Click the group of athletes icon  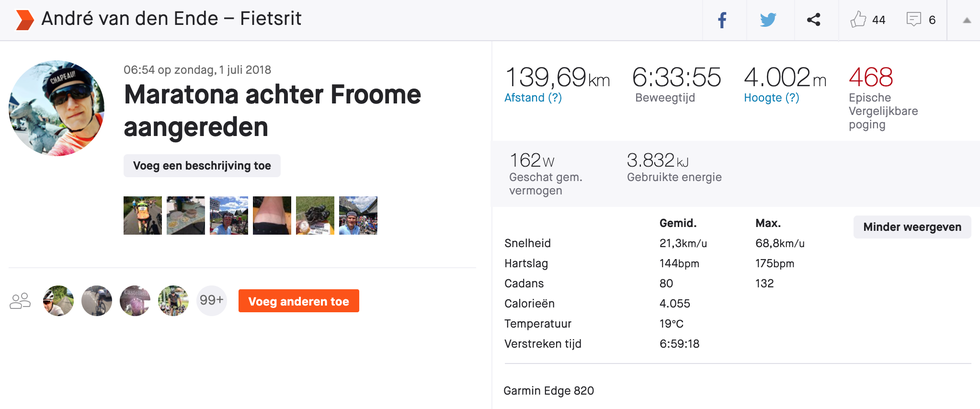(20, 301)
